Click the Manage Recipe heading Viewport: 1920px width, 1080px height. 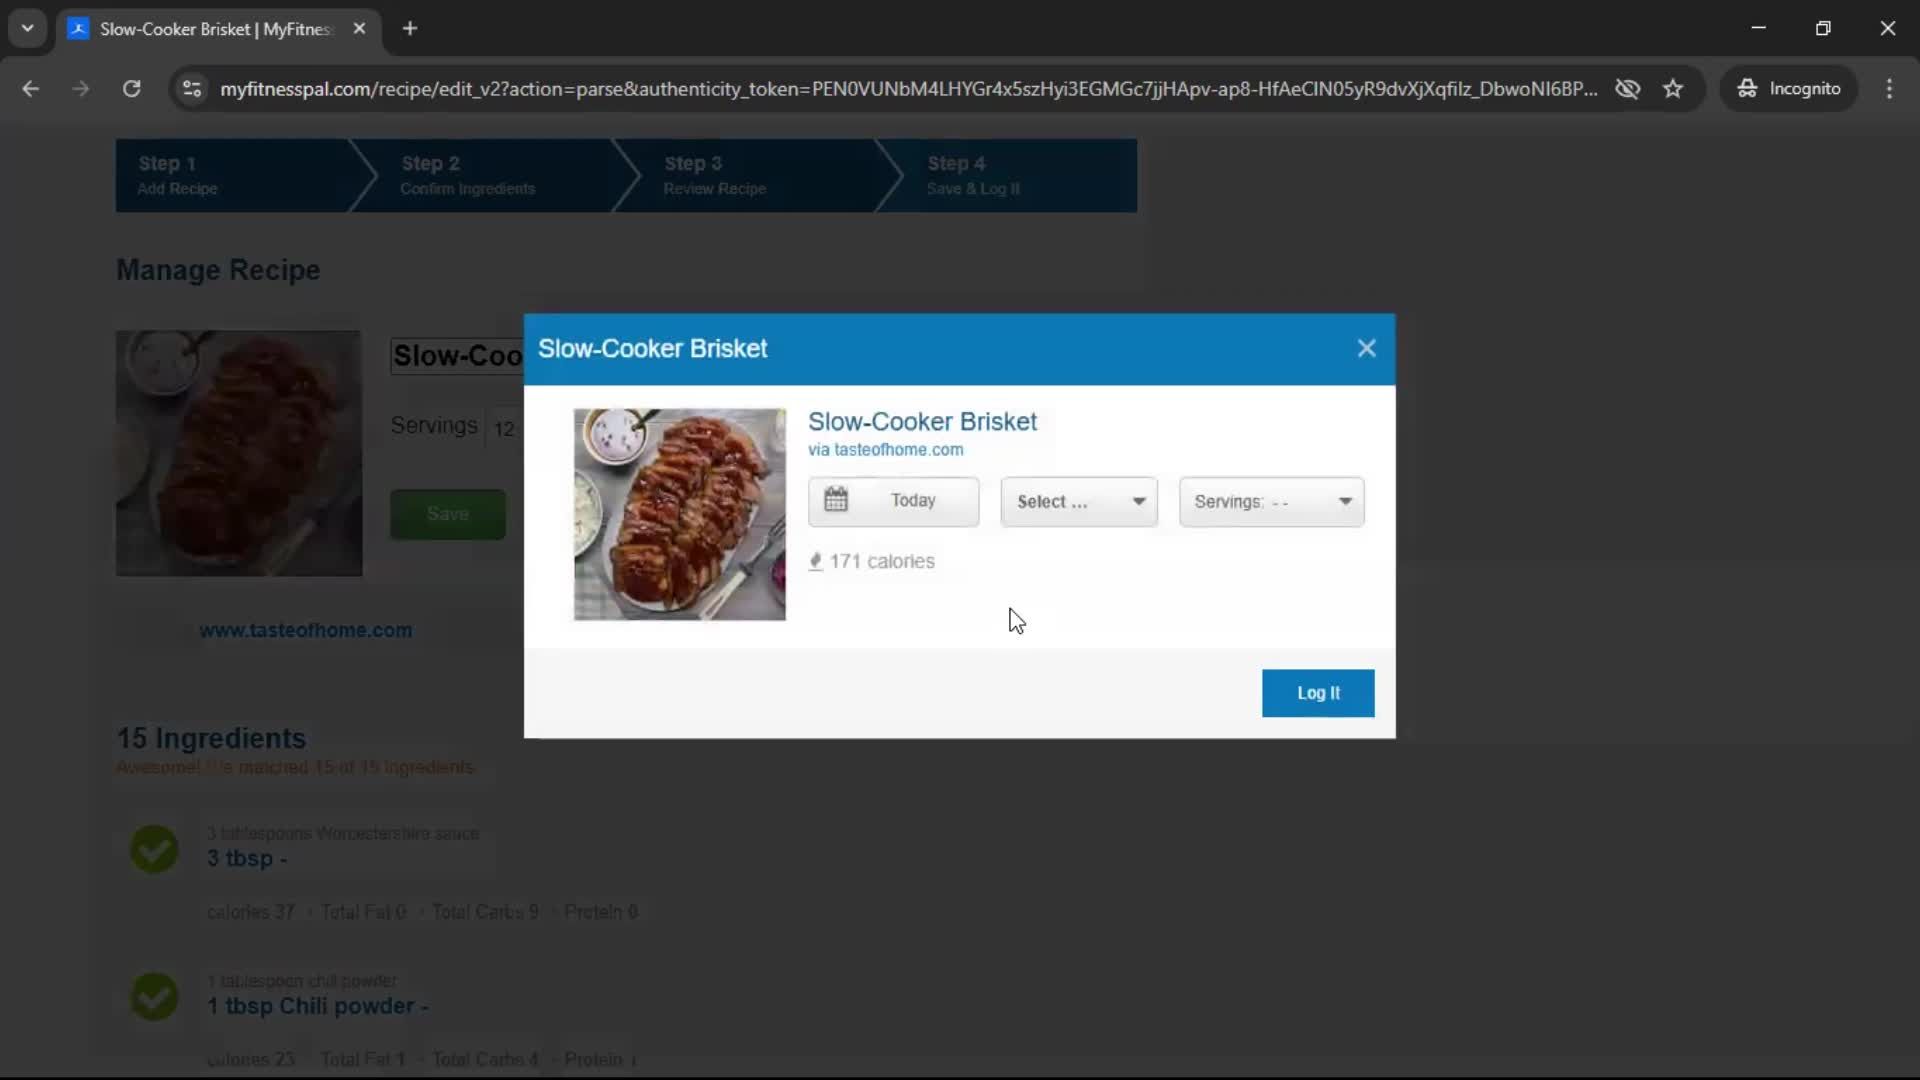tap(218, 270)
